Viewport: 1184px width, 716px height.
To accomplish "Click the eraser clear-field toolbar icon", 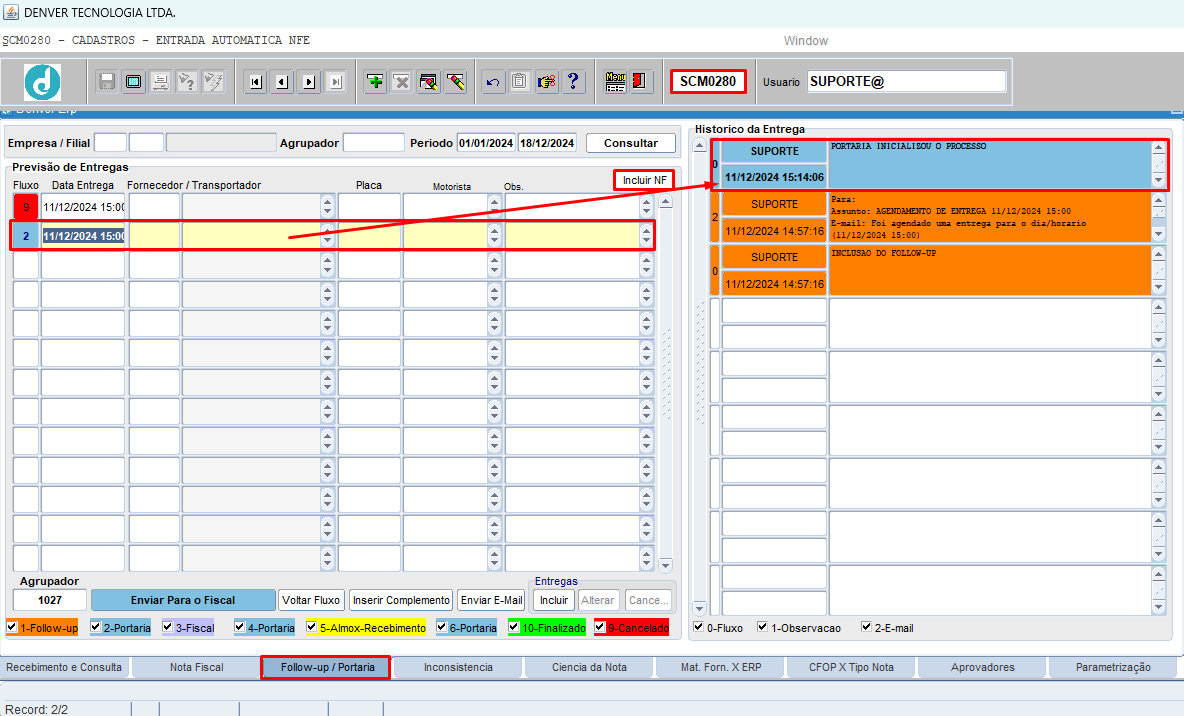I will point(455,82).
